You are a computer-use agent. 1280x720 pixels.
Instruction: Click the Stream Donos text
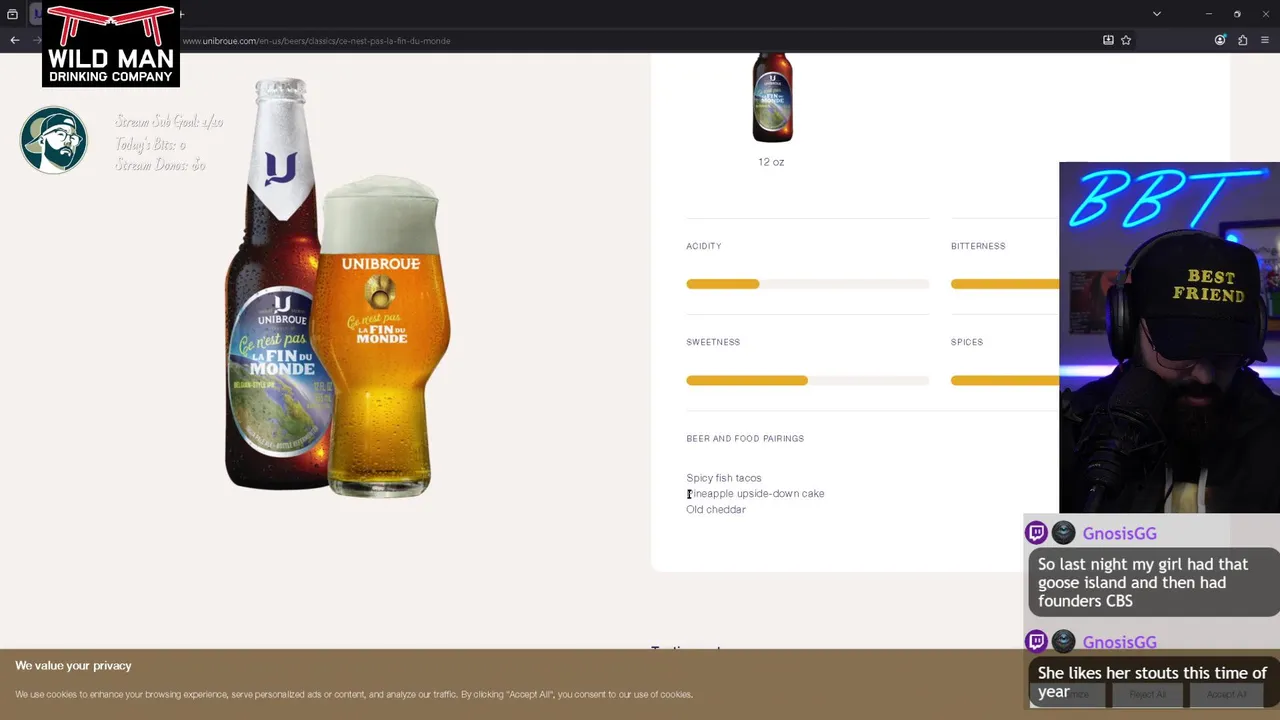tap(160, 165)
